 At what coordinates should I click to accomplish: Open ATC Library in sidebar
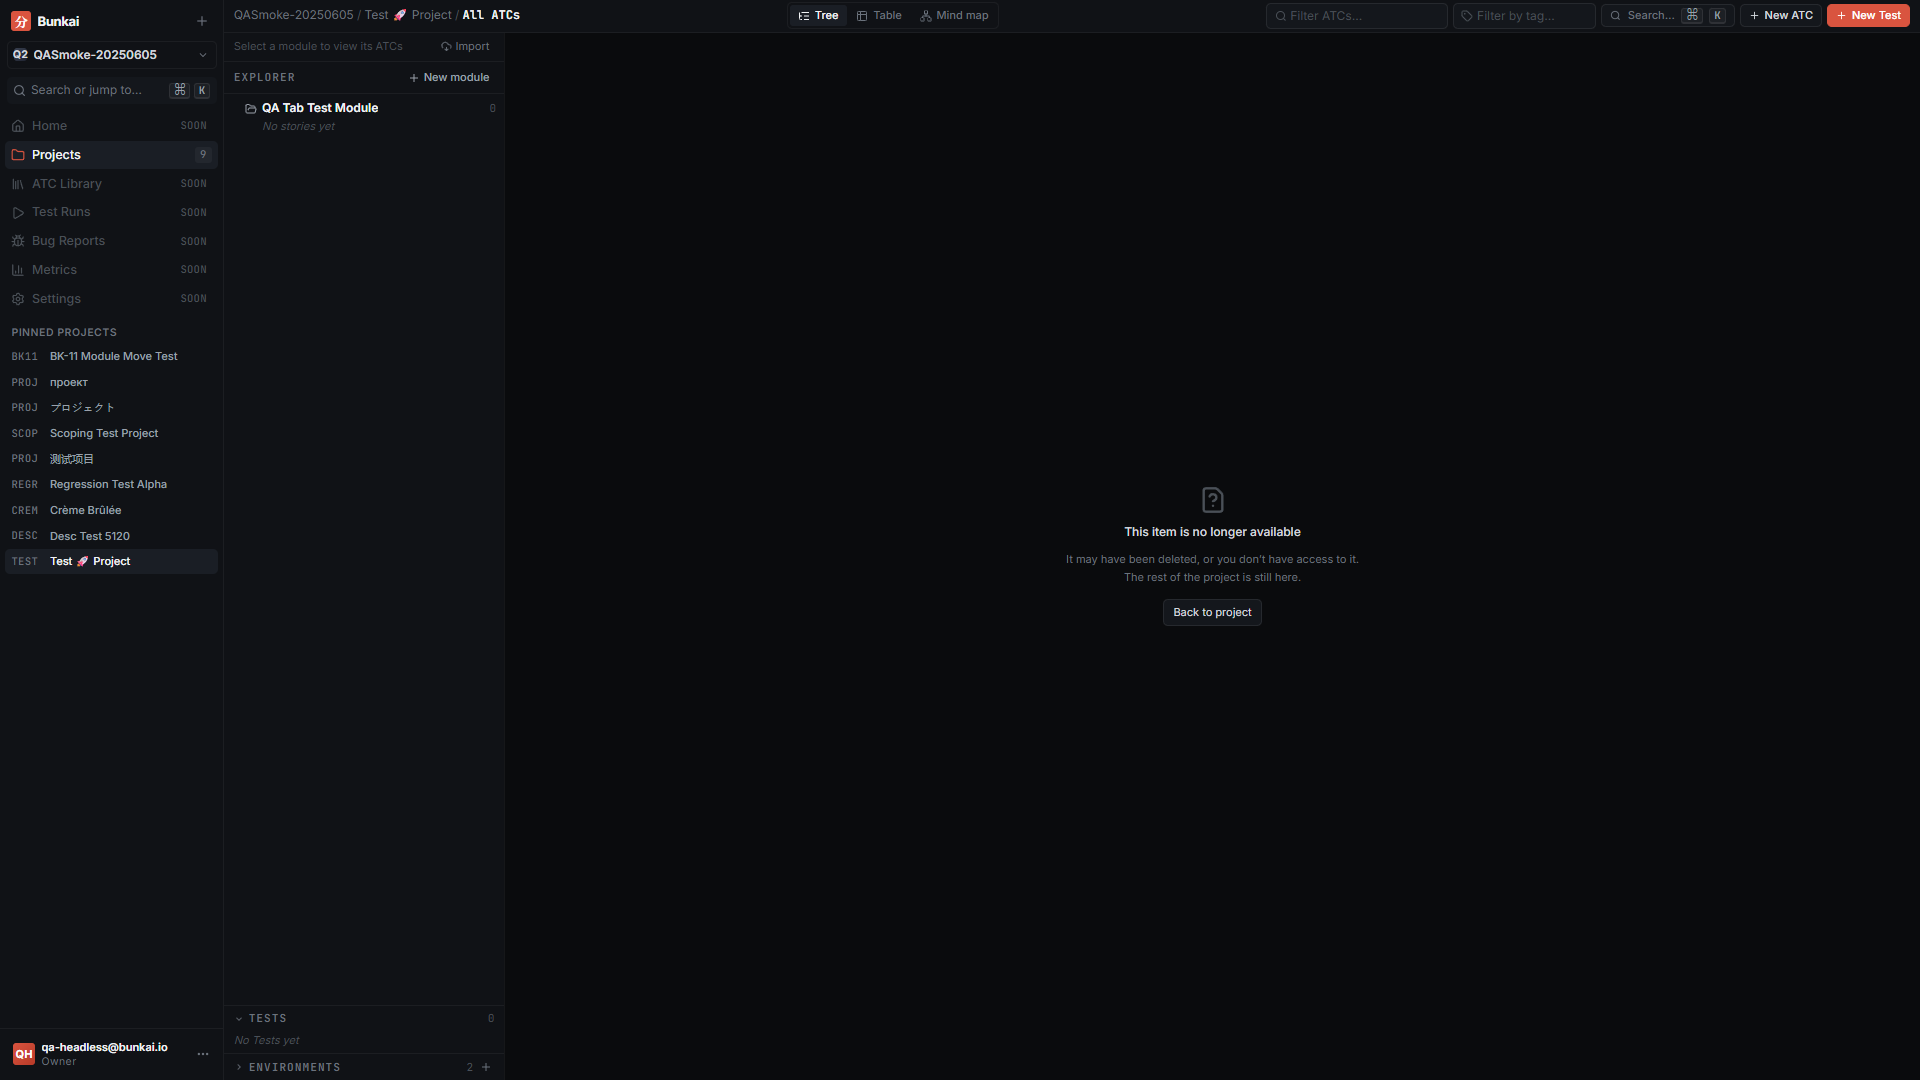tap(111, 184)
